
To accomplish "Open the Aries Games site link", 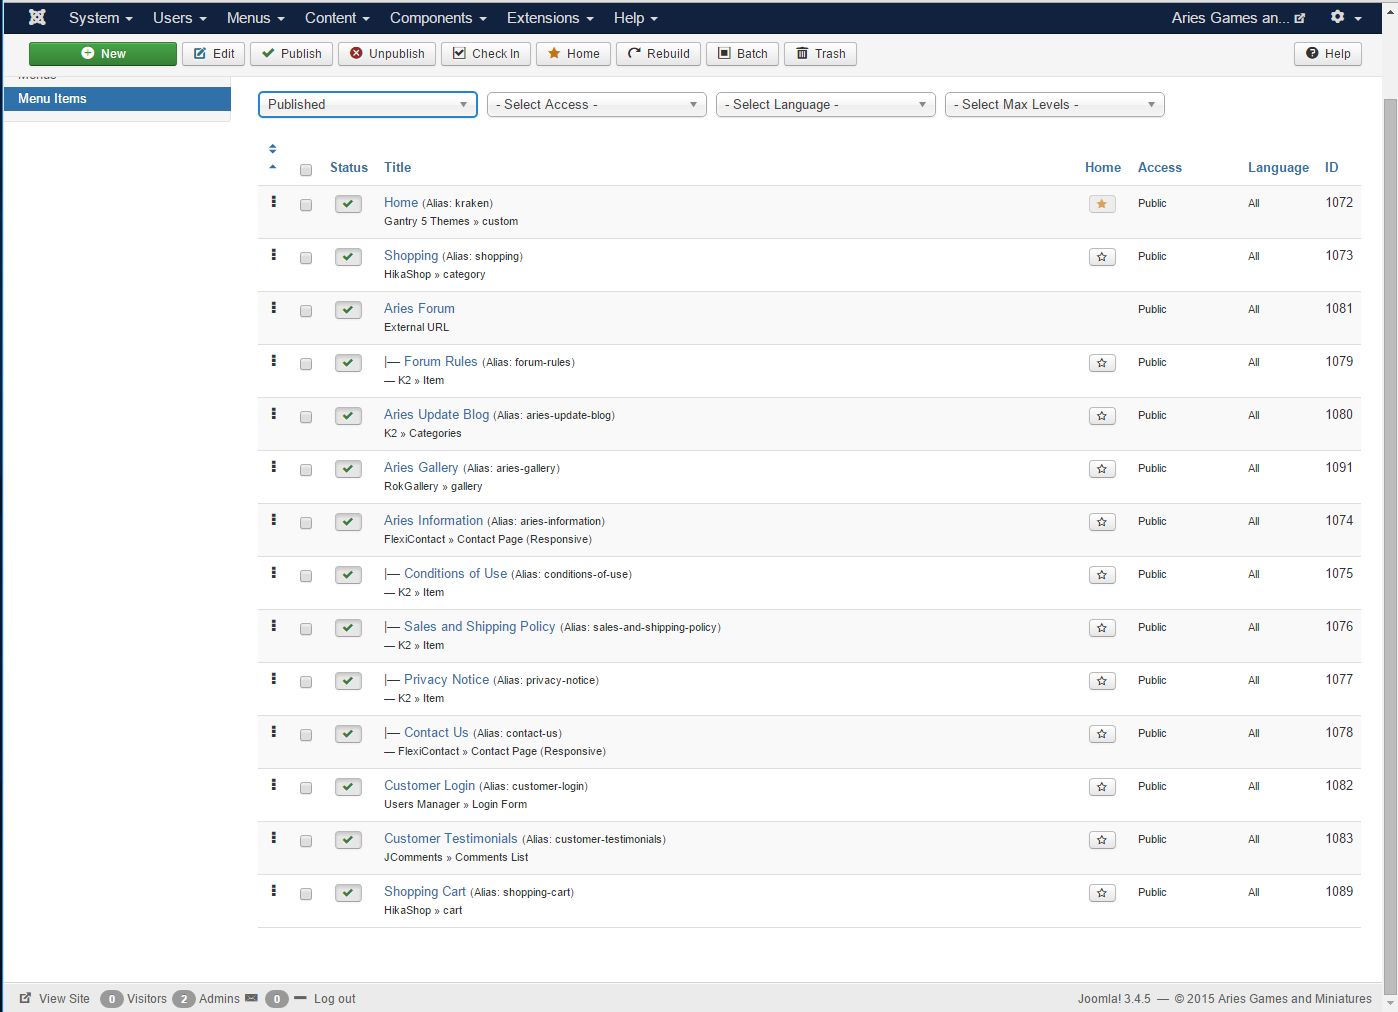I will (1238, 18).
